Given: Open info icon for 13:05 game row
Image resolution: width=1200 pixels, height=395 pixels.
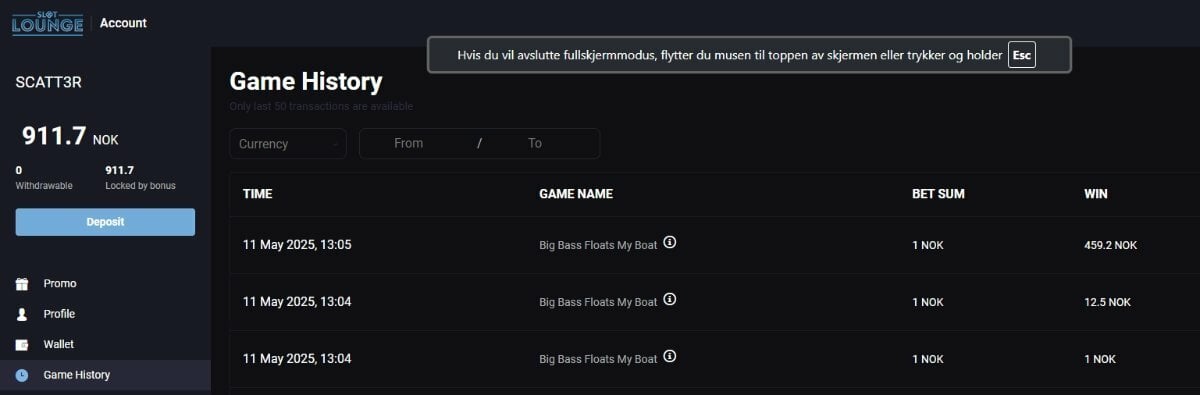Looking at the screenshot, I should click(x=670, y=242).
